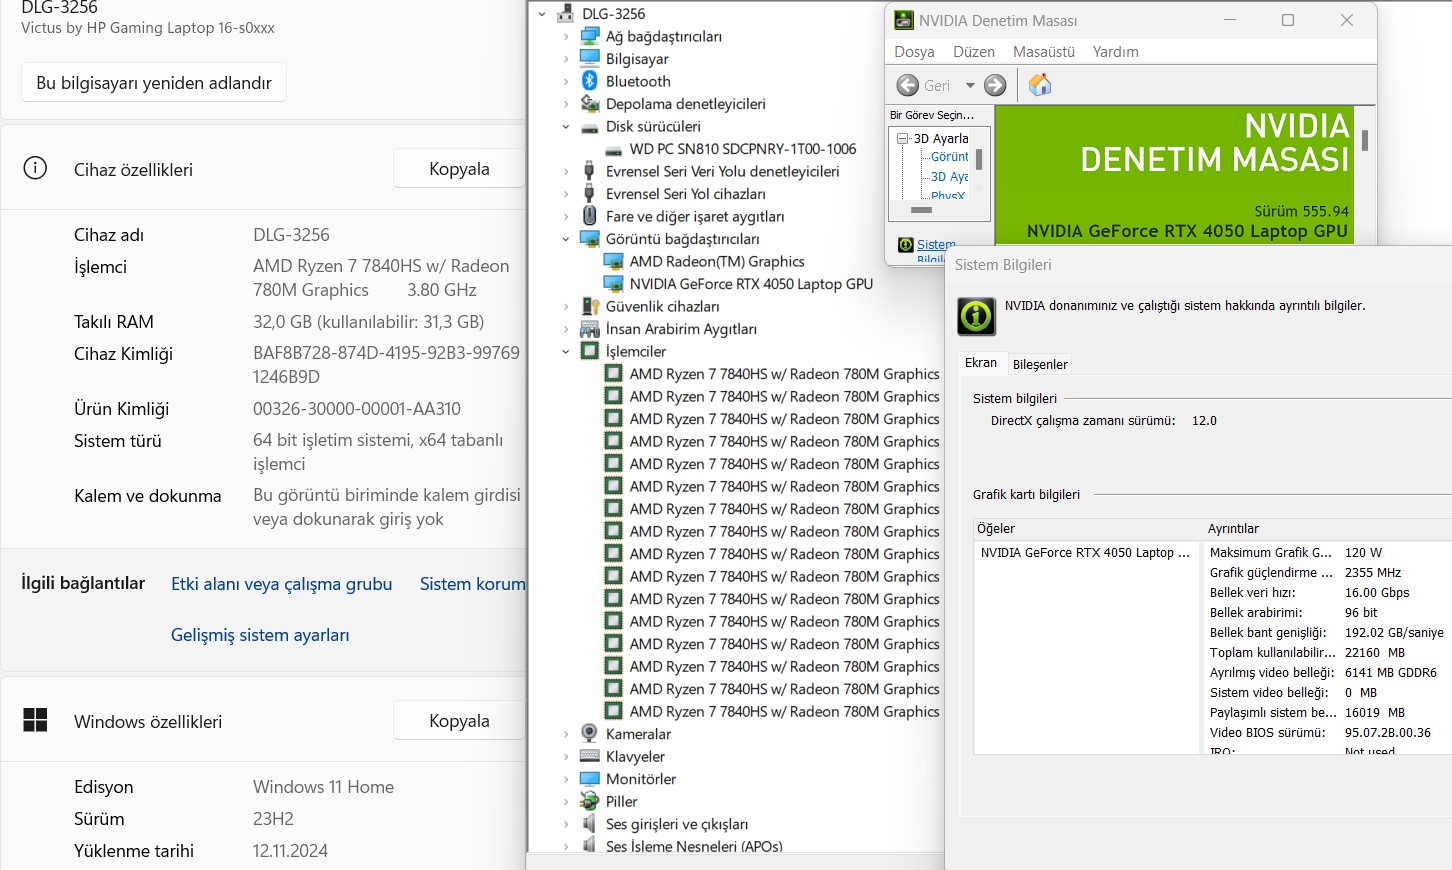
Task: Click the NVIDIA Denetim Masası title bar icon
Action: [904, 20]
